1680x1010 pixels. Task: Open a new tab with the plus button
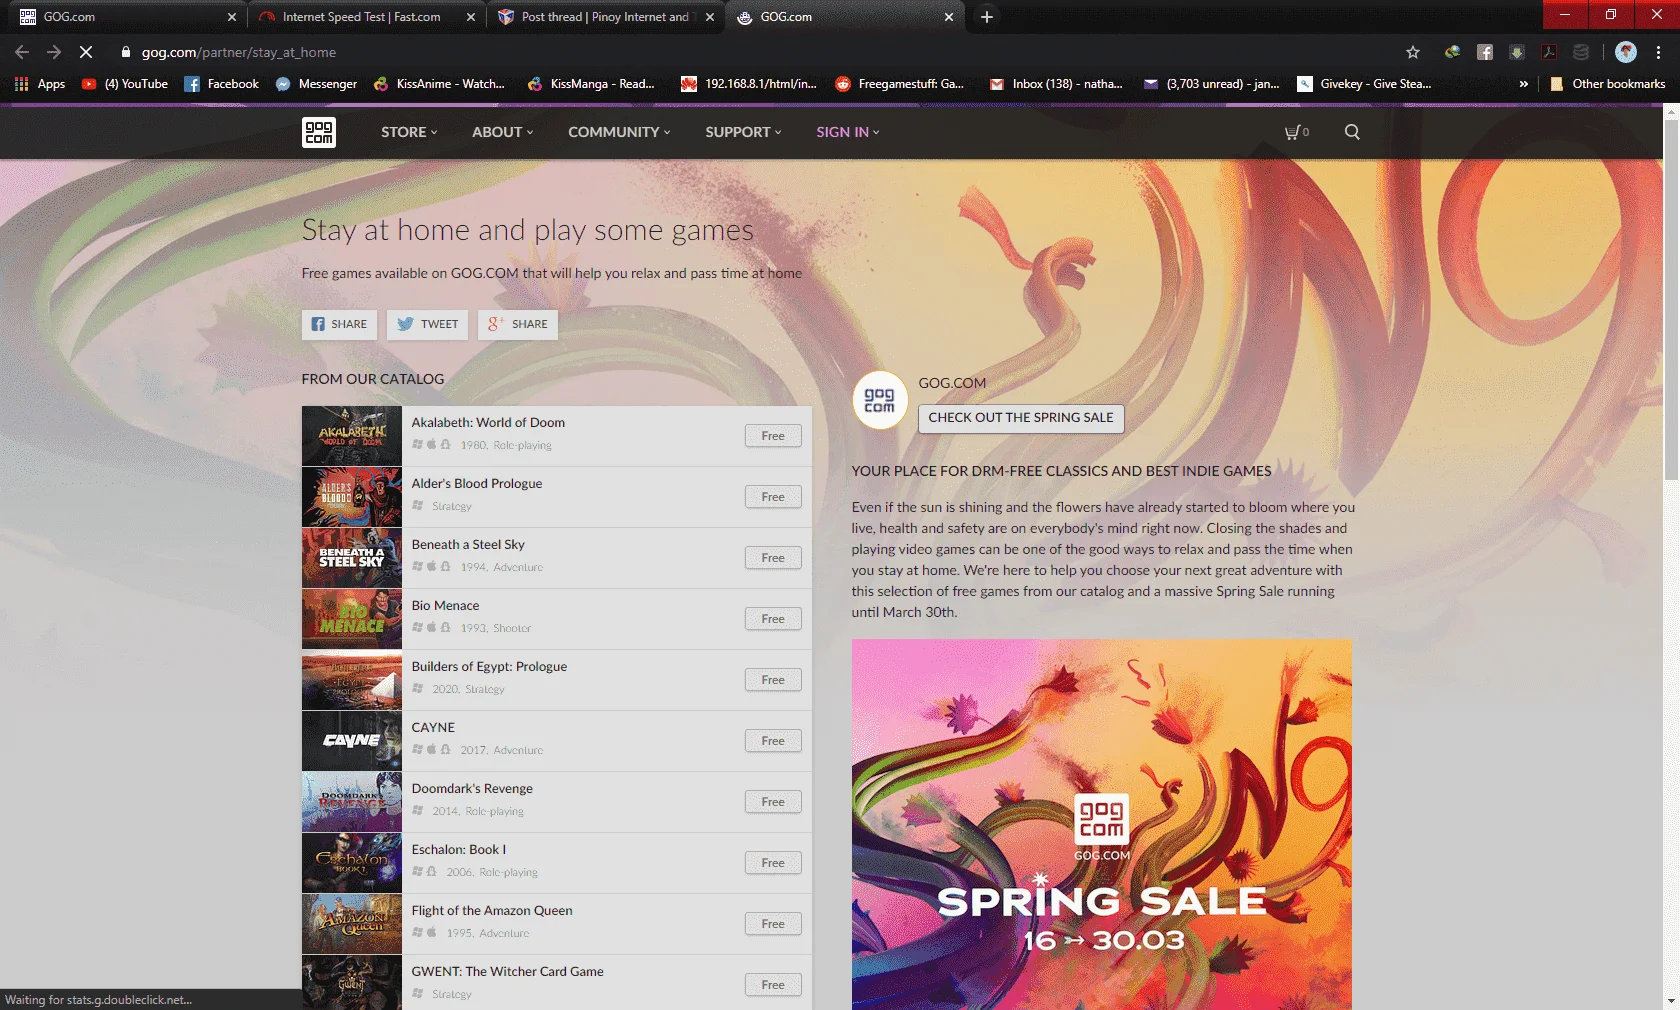point(987,17)
